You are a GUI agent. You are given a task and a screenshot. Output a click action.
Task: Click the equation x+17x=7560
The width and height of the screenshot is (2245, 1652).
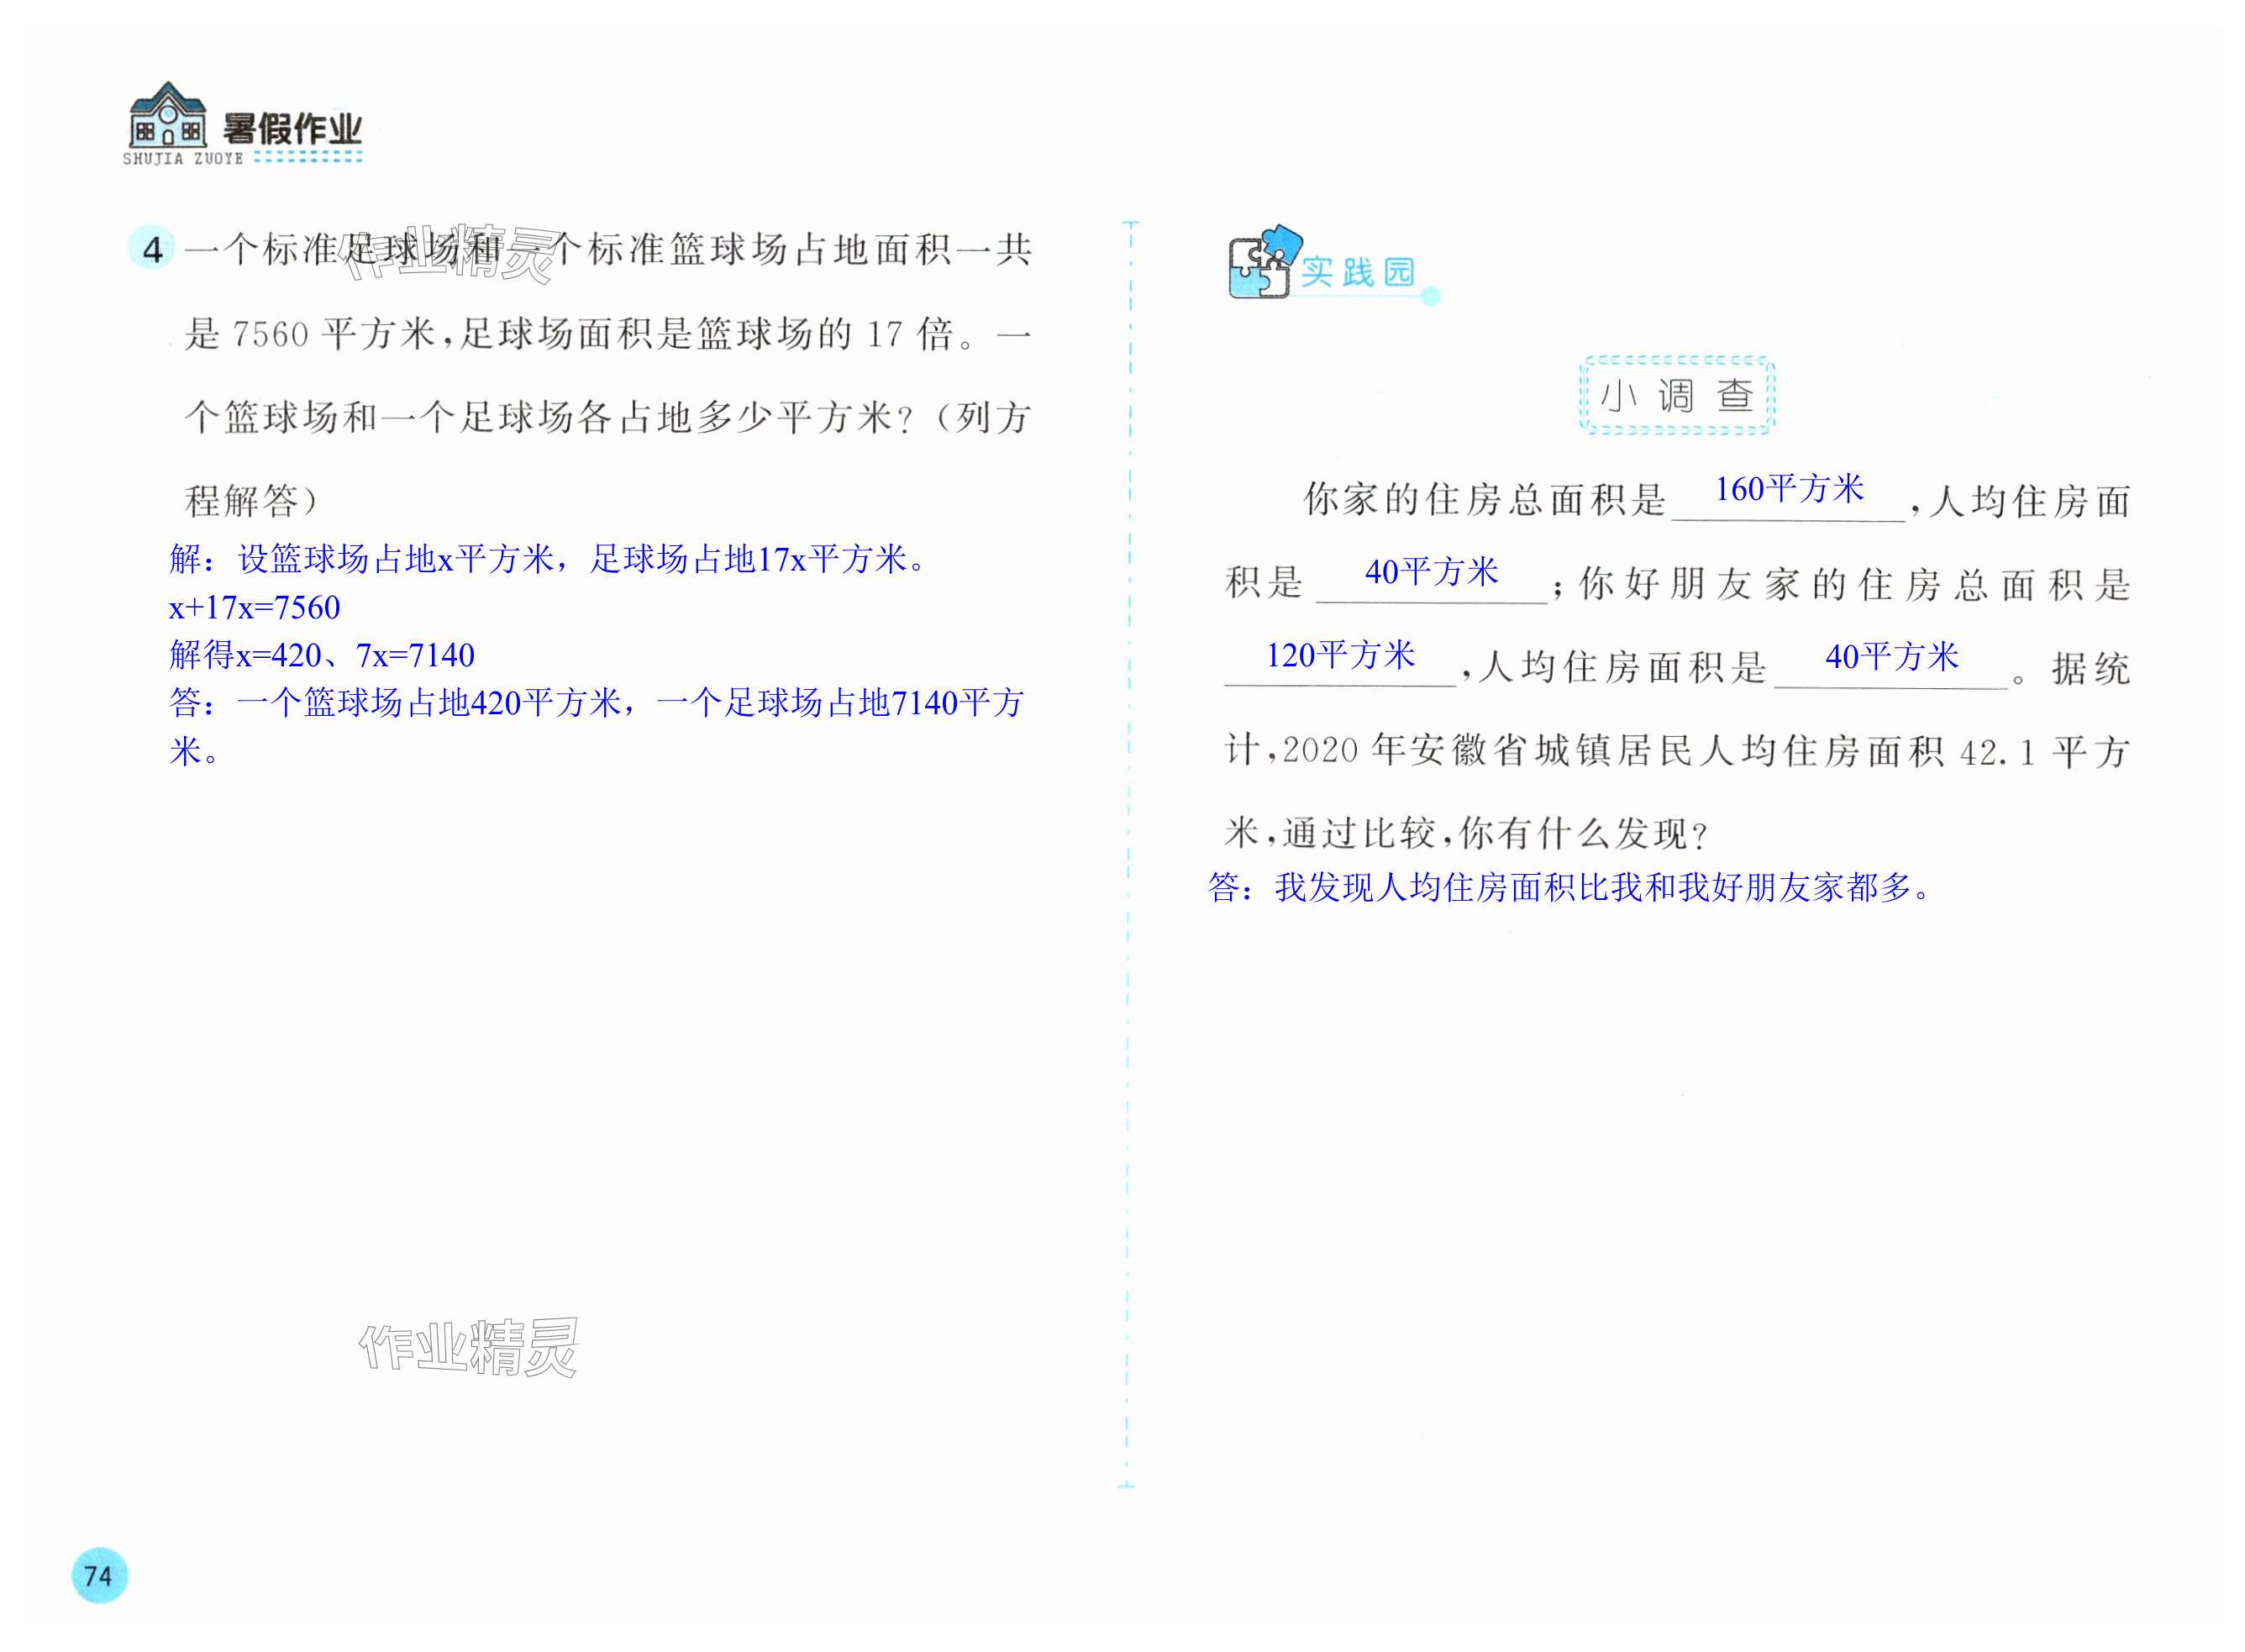point(255,607)
